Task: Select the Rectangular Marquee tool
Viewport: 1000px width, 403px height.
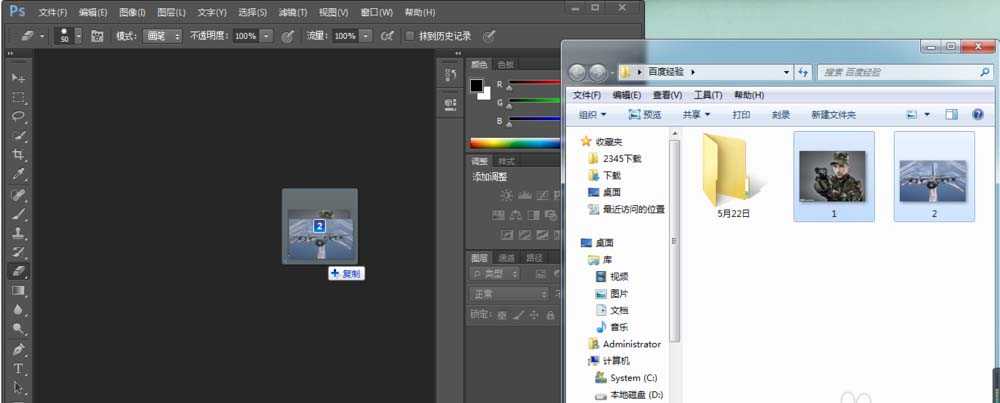Action: tap(18, 97)
